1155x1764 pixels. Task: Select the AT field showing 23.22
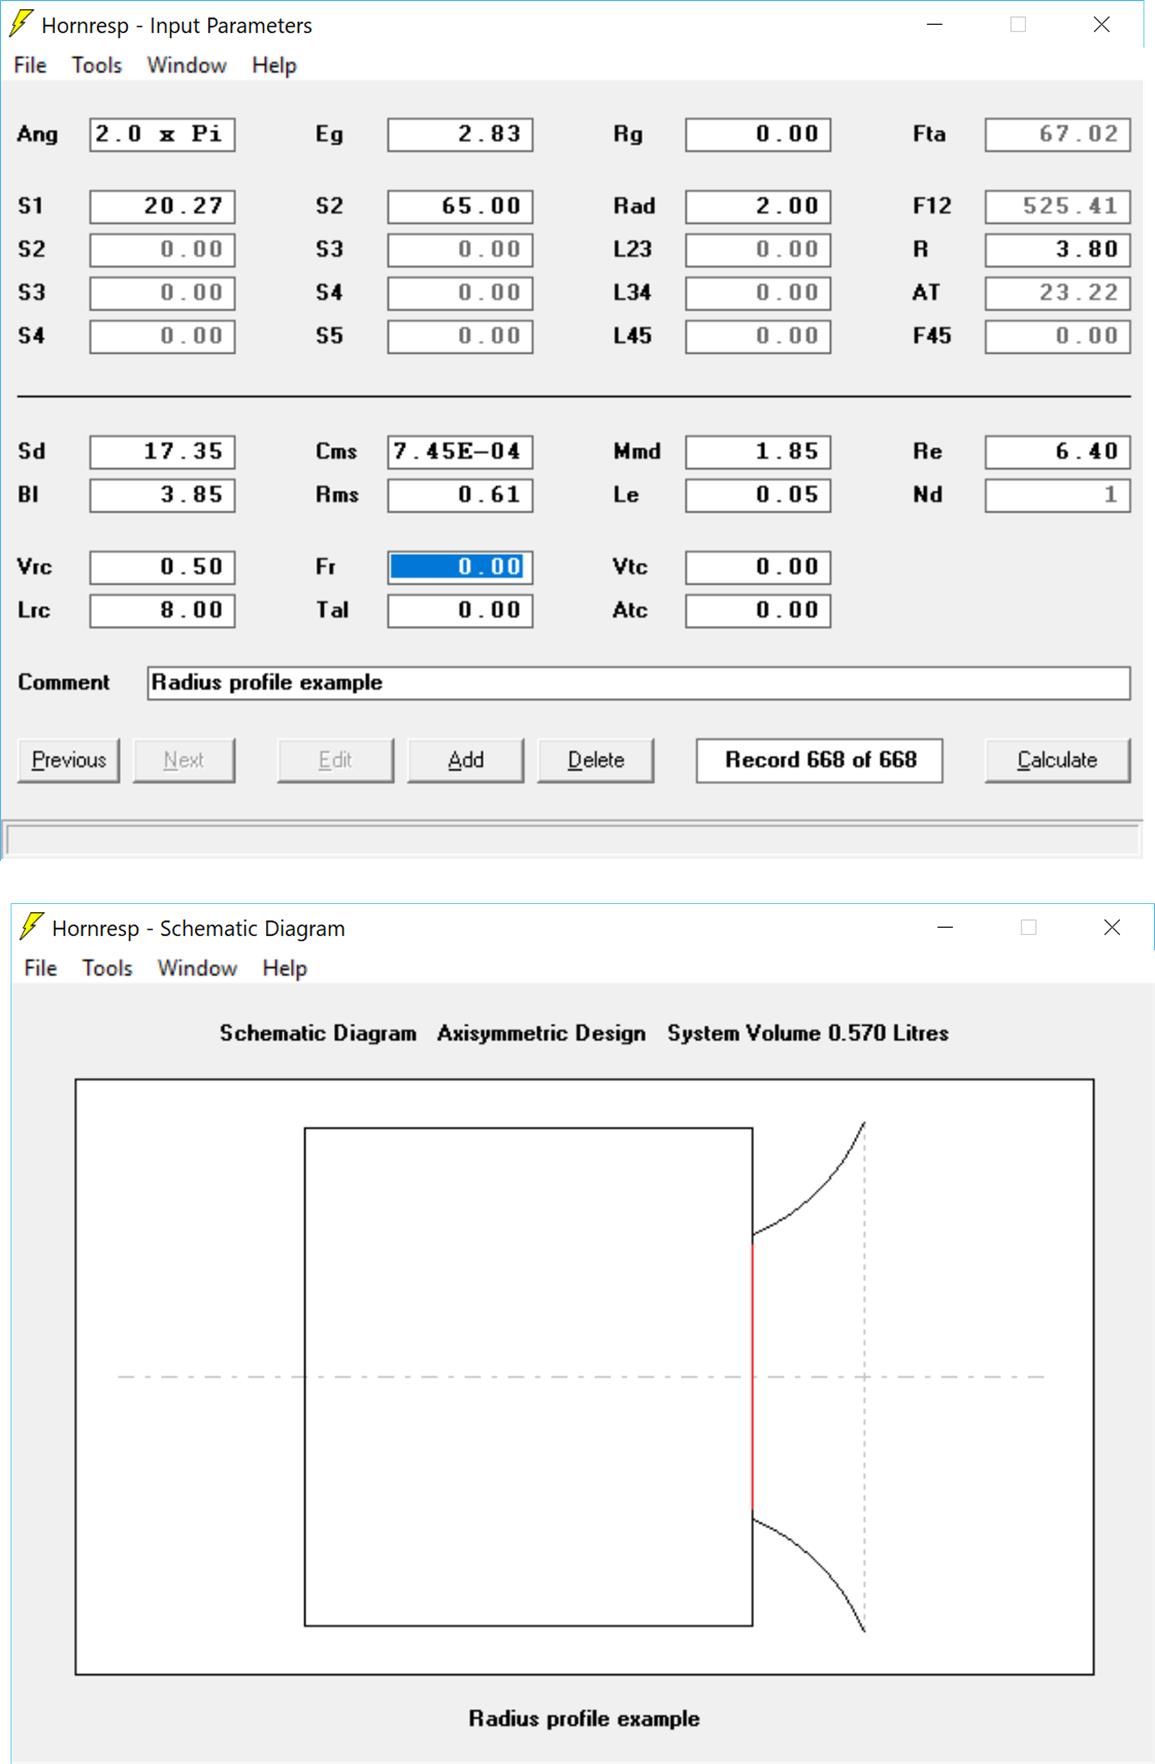(1058, 292)
